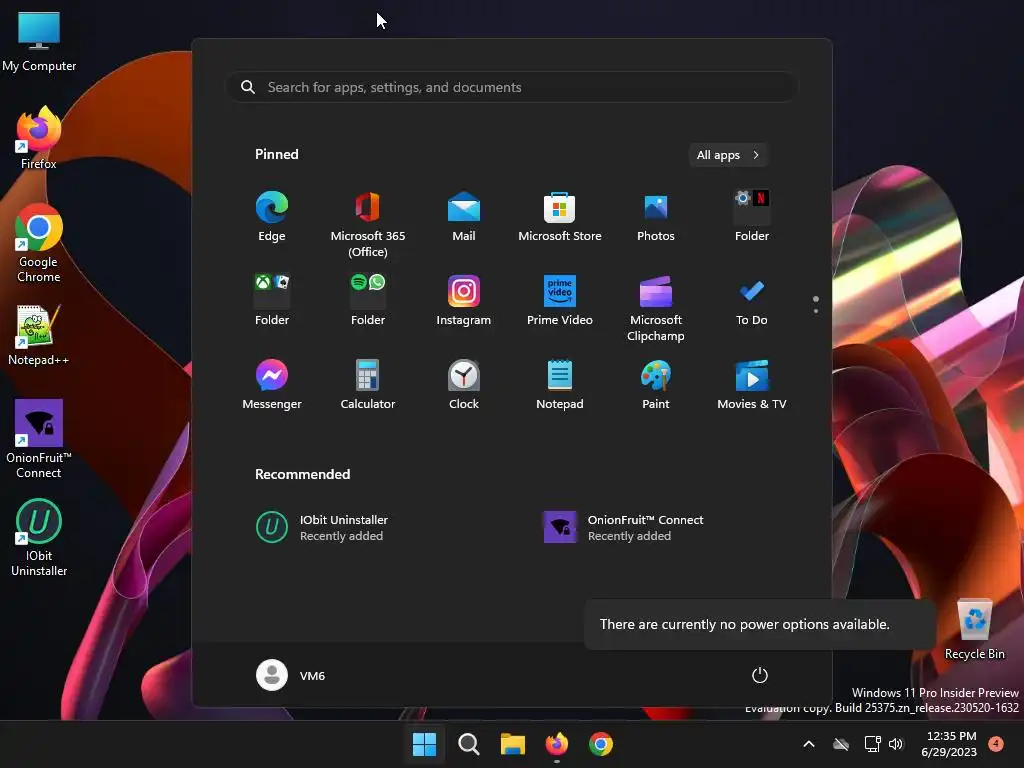
Task: Open volume control in system tray
Action: (x=896, y=744)
